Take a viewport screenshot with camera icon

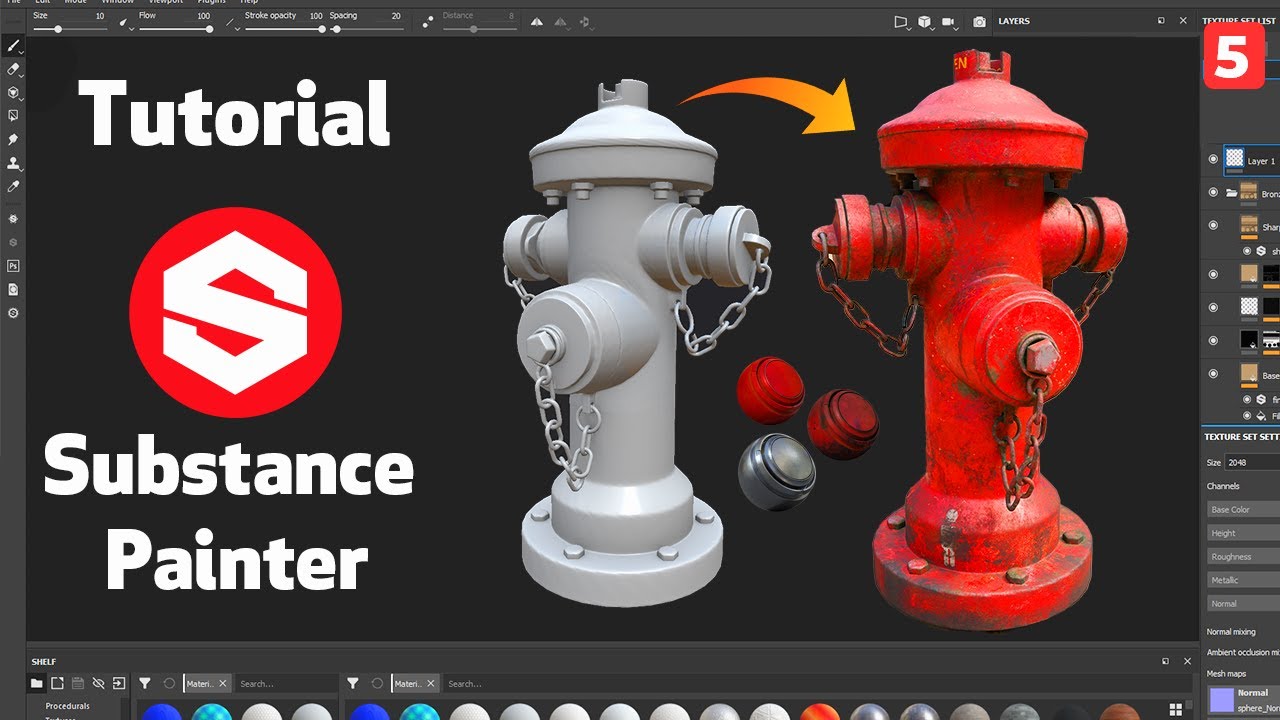979,21
